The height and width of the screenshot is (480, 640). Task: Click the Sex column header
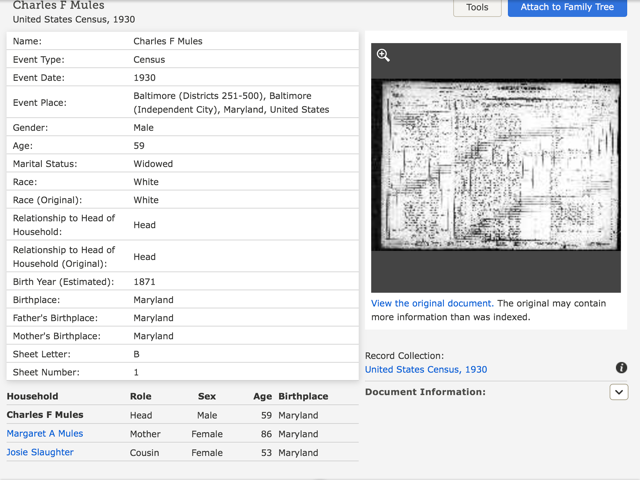tap(207, 396)
